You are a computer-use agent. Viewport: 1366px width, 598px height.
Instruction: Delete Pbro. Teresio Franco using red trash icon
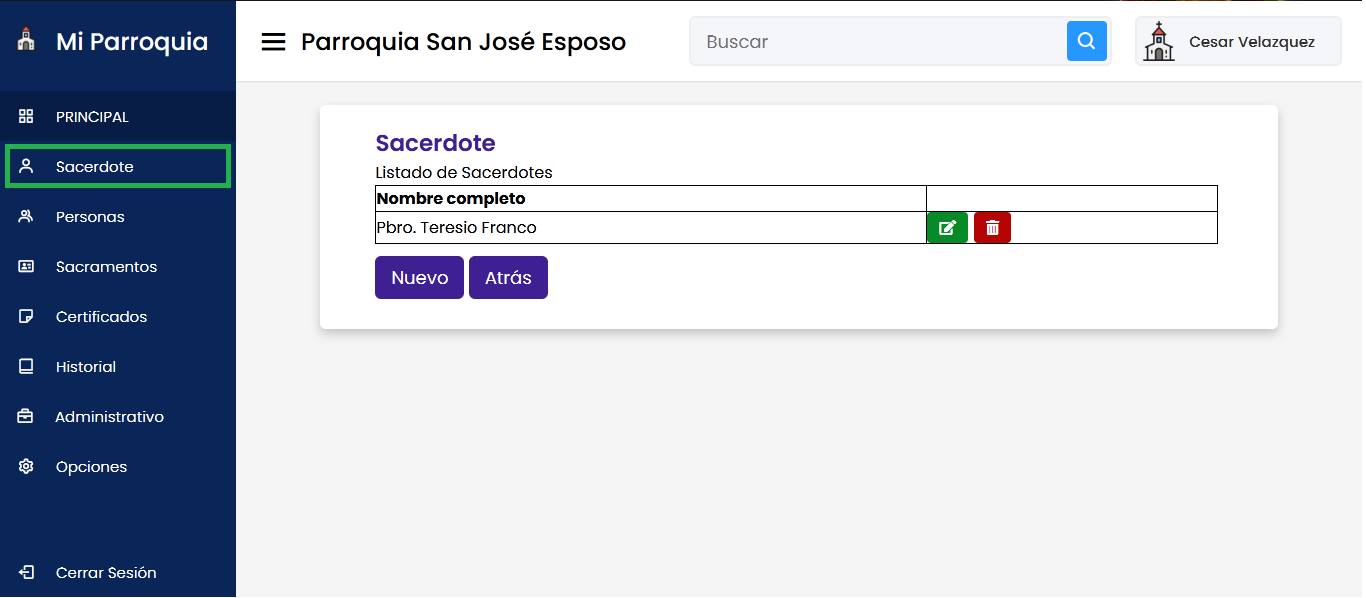pyautogui.click(x=992, y=228)
